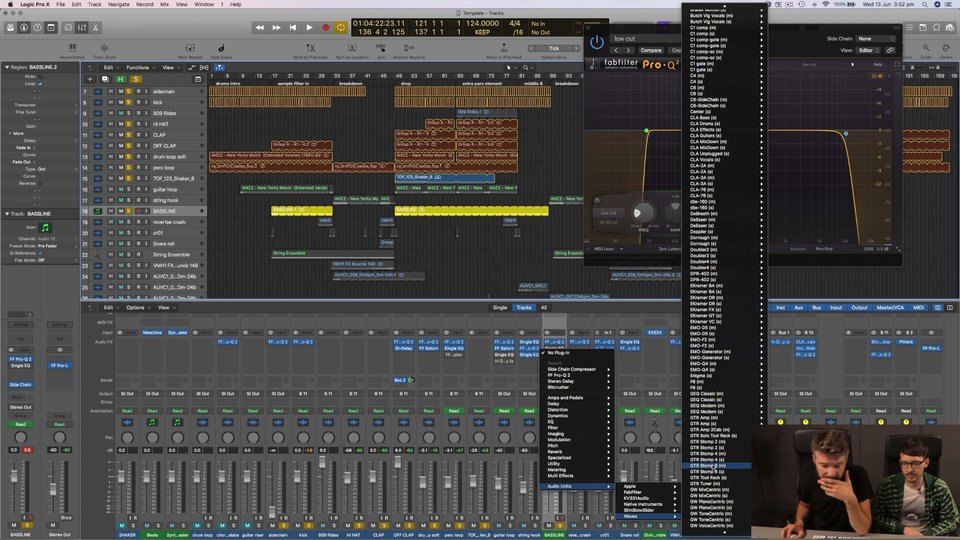This screenshot has width=960, height=540.
Task: Open the Navigate menu in menu bar
Action: [x=119, y=4]
